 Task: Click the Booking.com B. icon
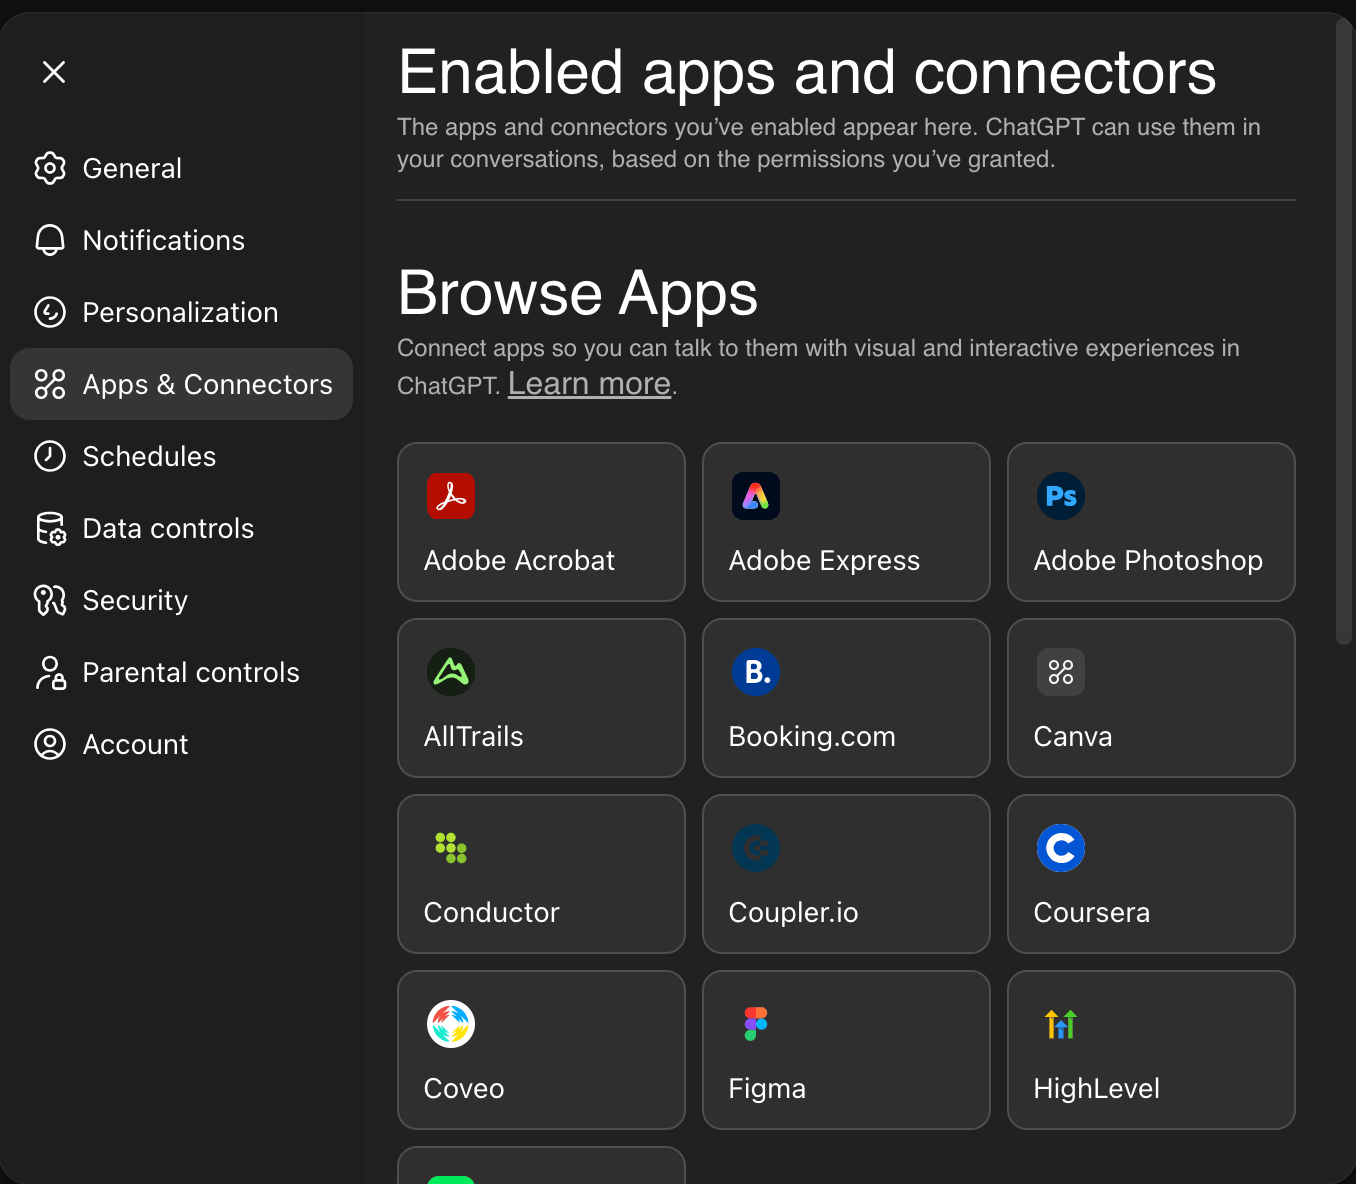tap(756, 672)
